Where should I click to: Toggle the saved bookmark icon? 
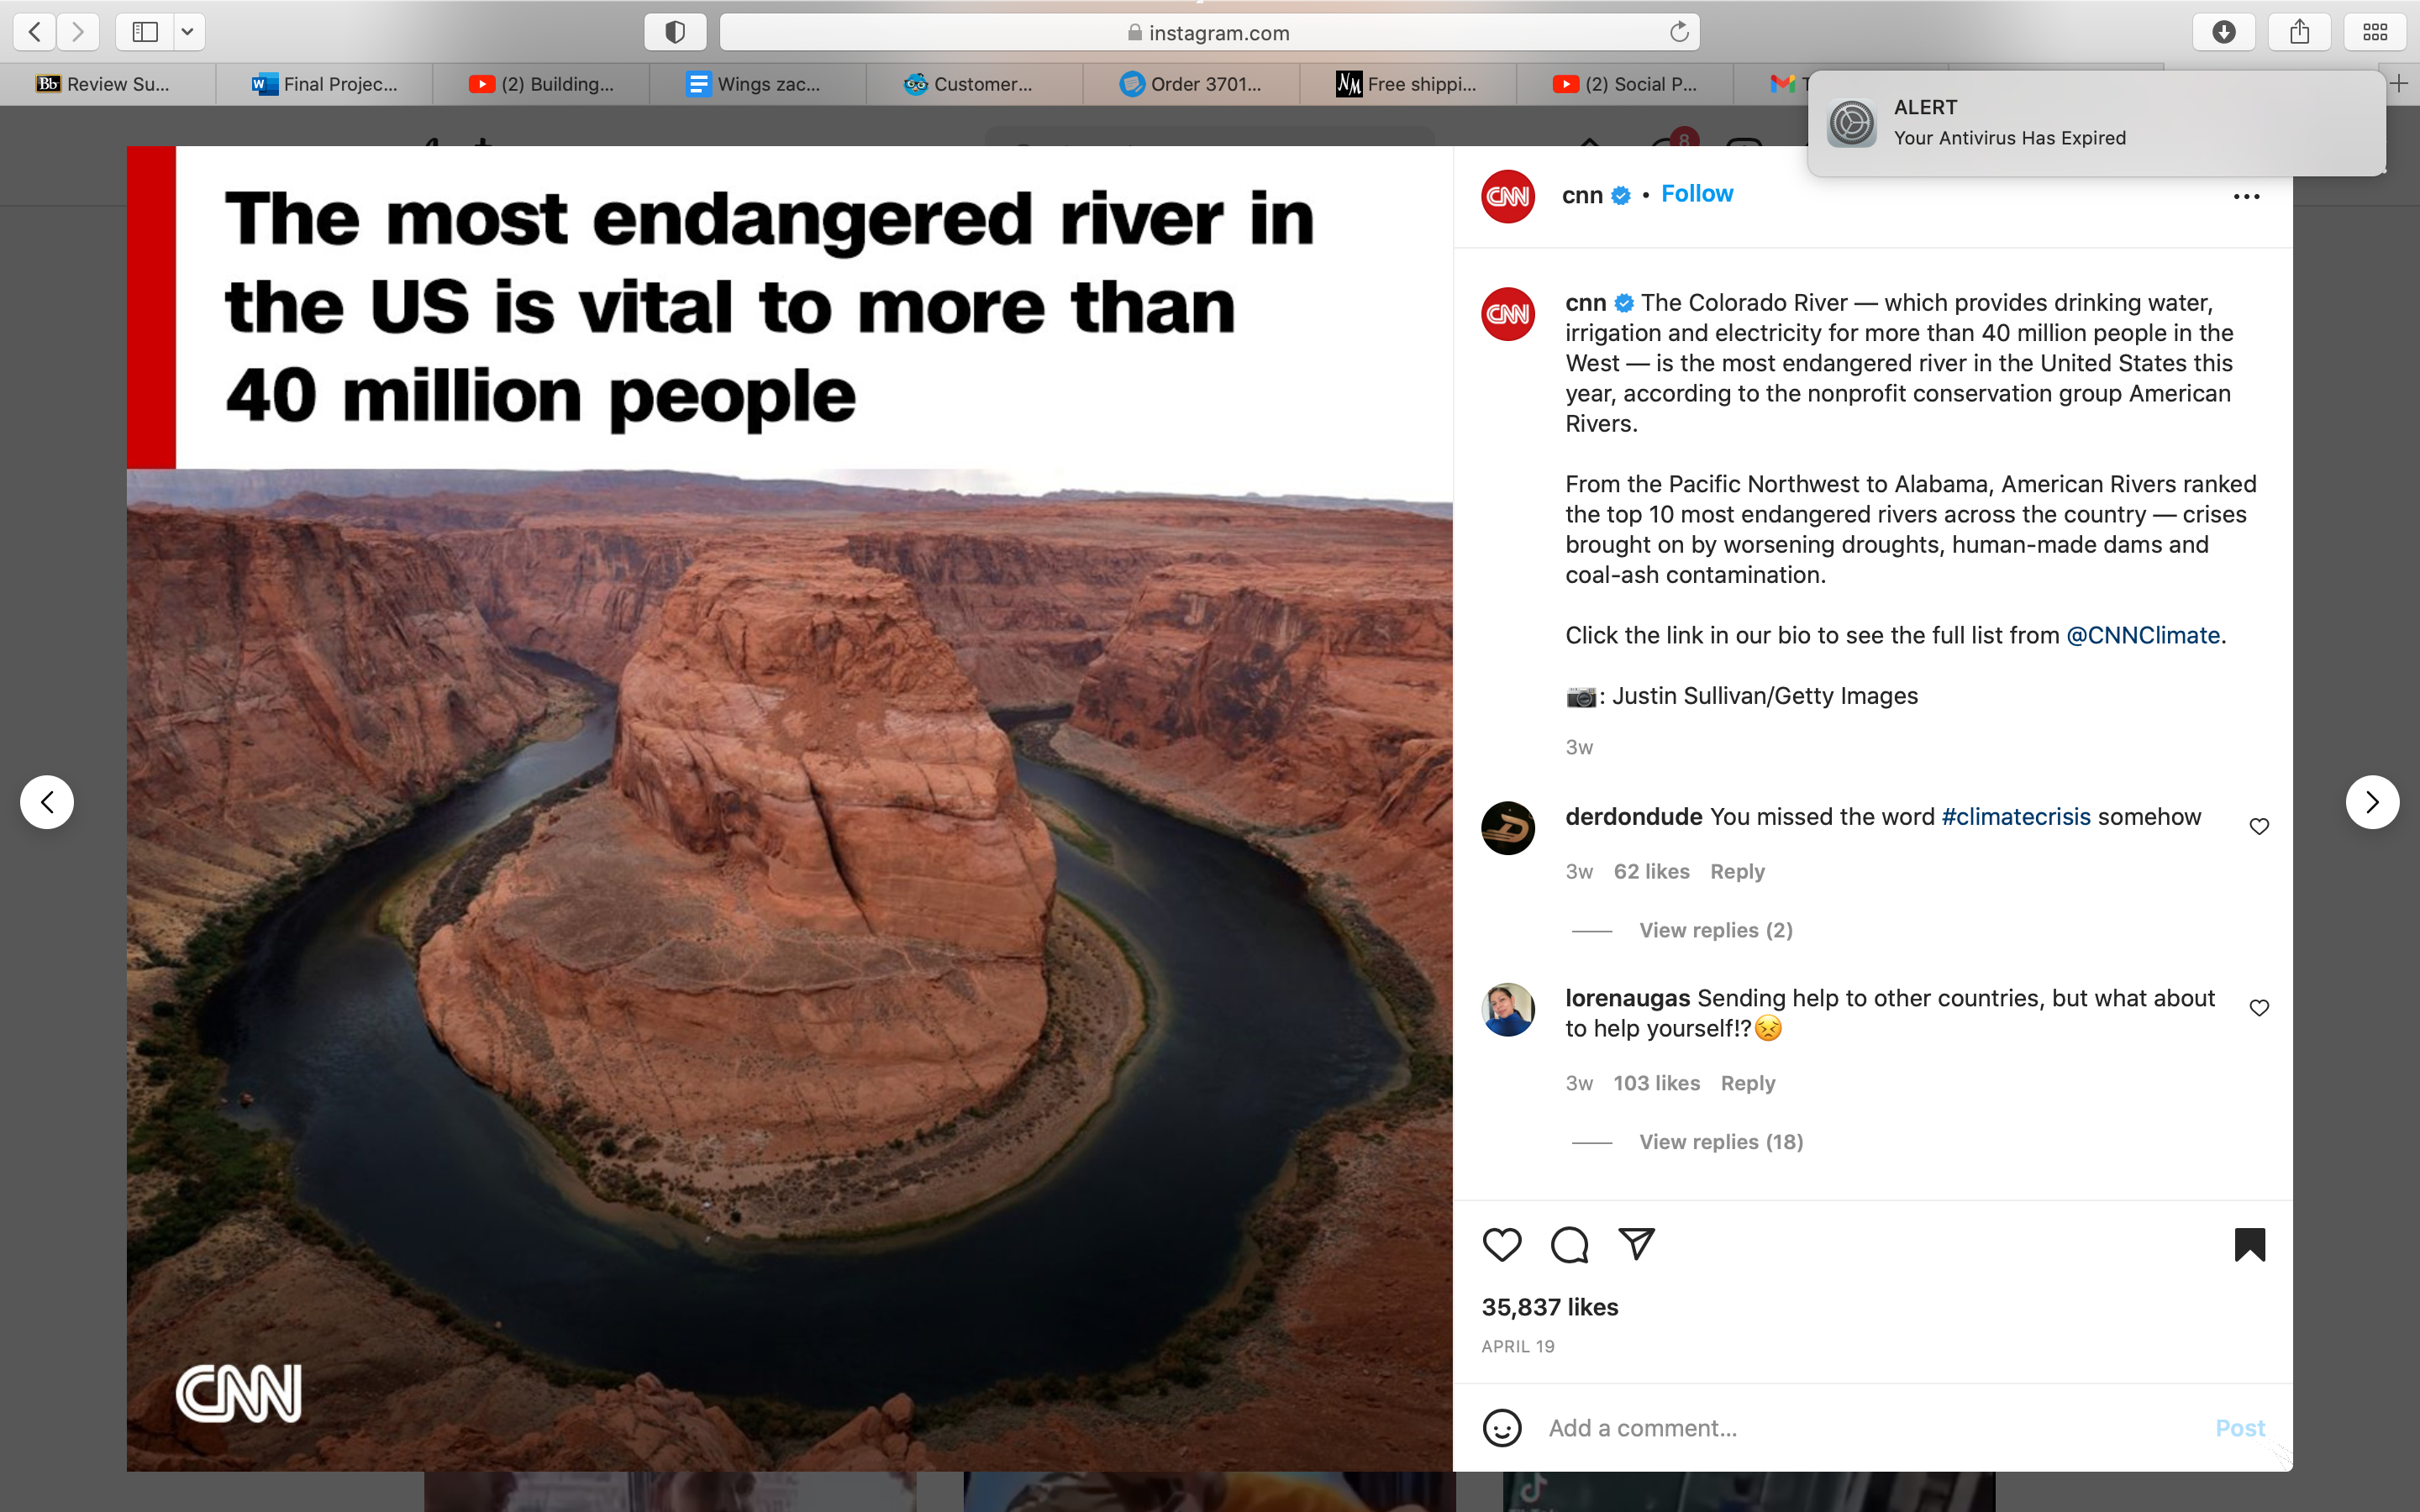tap(2249, 1245)
